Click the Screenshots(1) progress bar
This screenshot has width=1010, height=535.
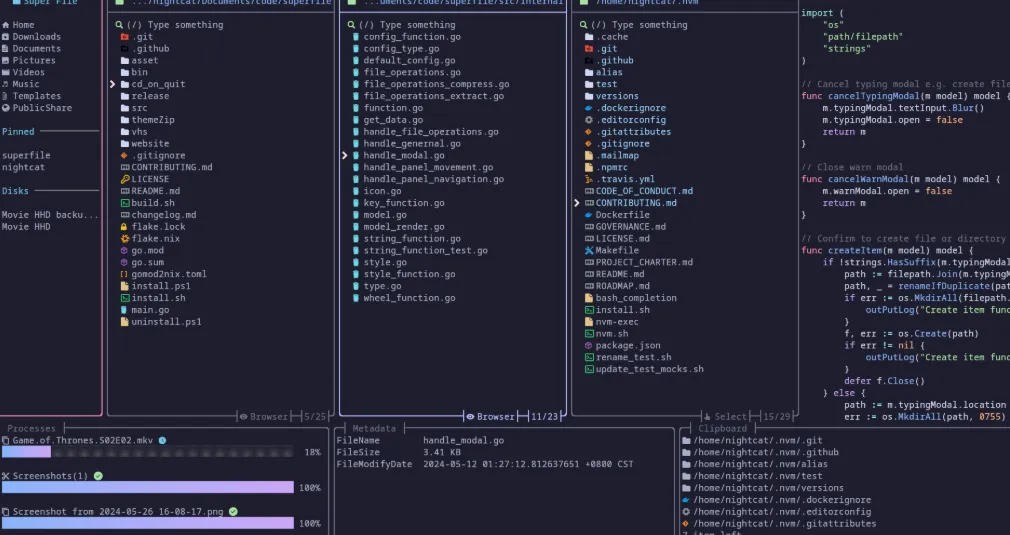(148, 487)
